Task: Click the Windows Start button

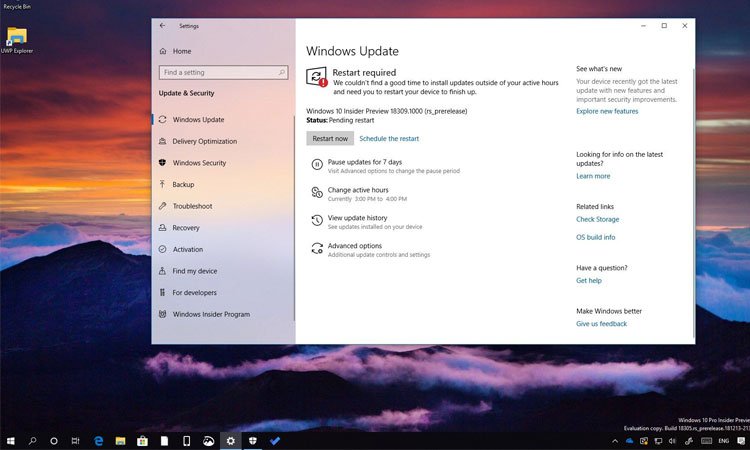Action: pyautogui.click(x=11, y=440)
